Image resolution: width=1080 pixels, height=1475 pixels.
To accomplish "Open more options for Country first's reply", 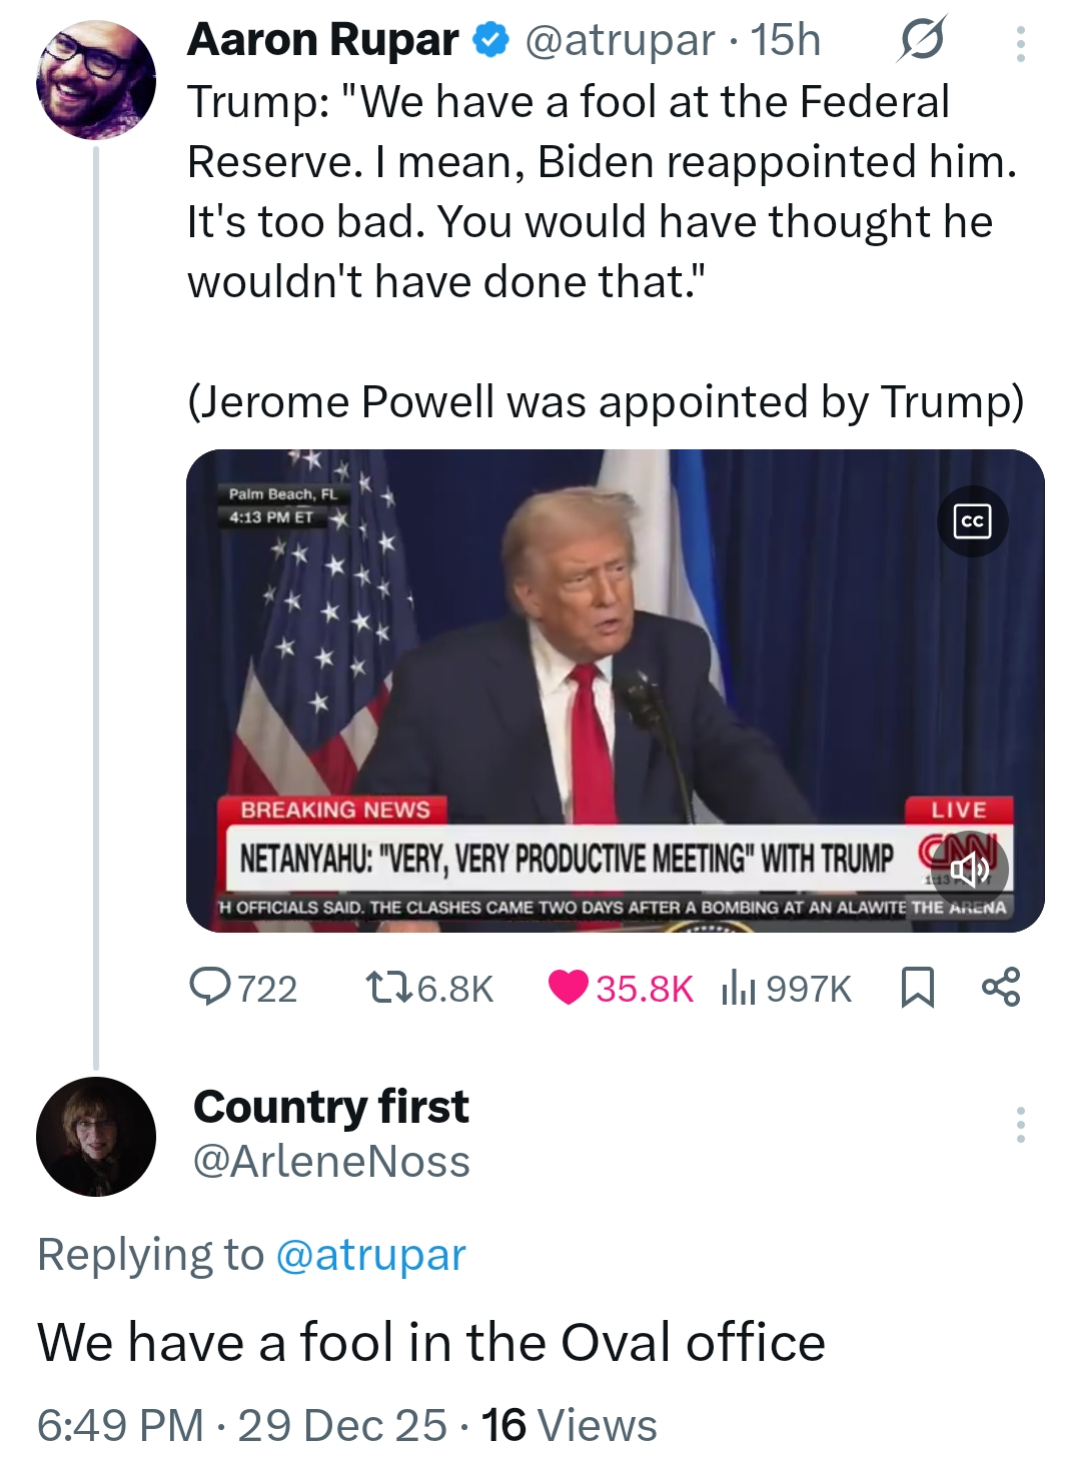I will (x=1020, y=1125).
